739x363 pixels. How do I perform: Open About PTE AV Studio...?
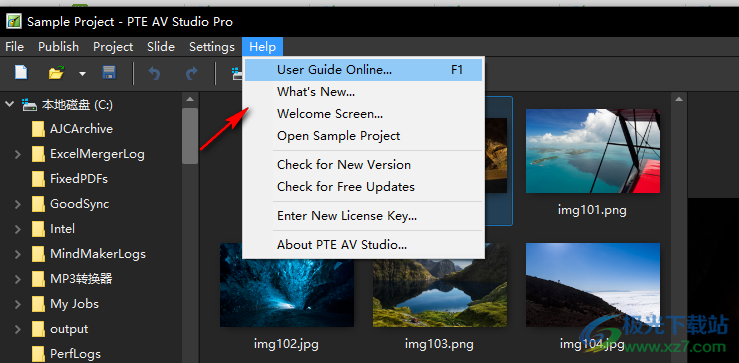coord(363,245)
